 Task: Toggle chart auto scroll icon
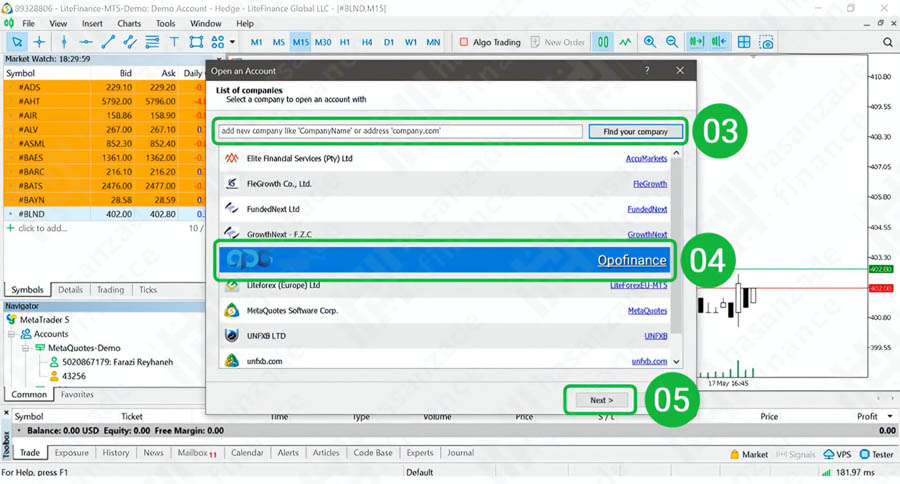point(696,42)
